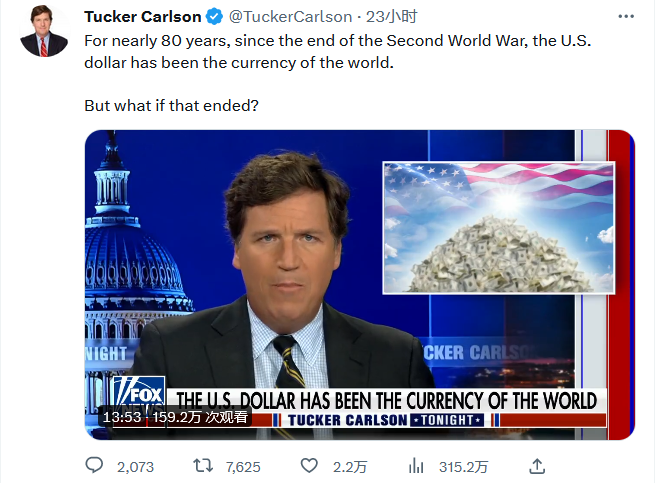Open tweet analytics bar chart icon
The width and height of the screenshot is (657, 483).
point(418,466)
